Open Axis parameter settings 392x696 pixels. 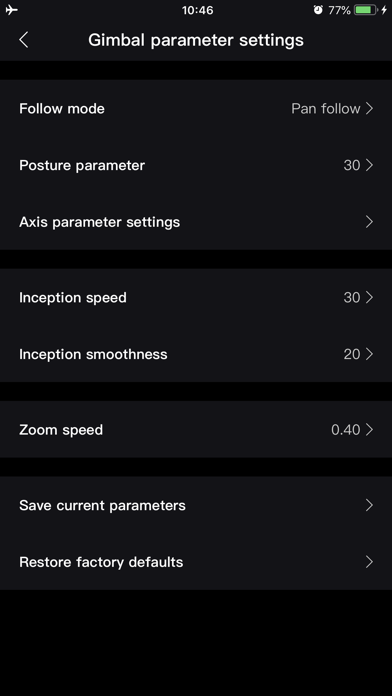(196, 221)
